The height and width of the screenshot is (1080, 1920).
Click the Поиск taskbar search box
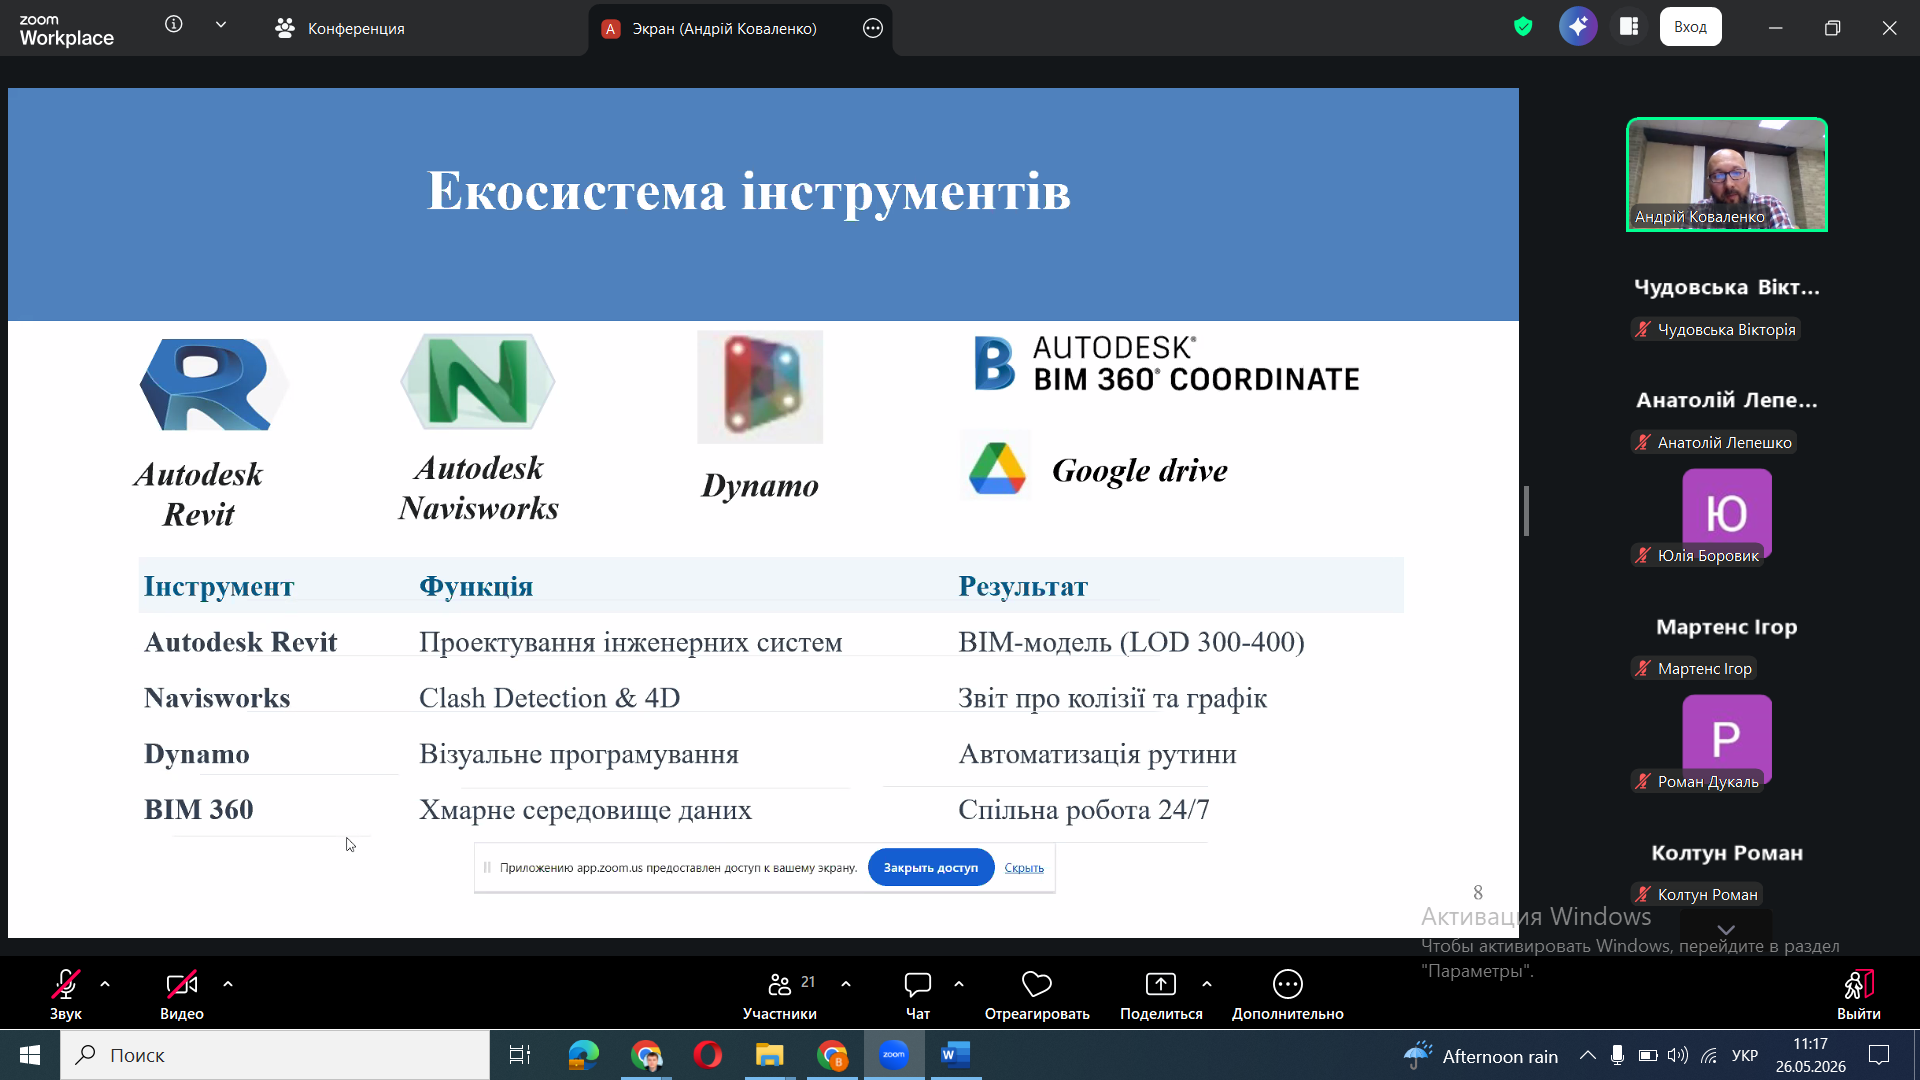[x=275, y=1055]
